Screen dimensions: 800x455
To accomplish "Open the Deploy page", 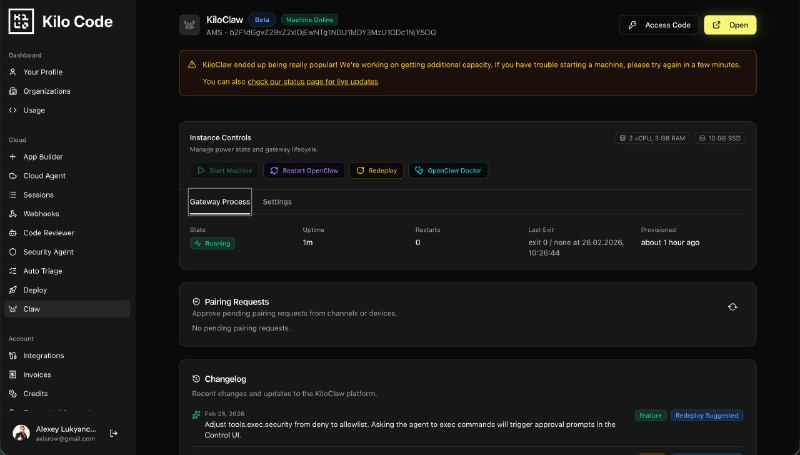I will pyautogui.click(x=35, y=290).
